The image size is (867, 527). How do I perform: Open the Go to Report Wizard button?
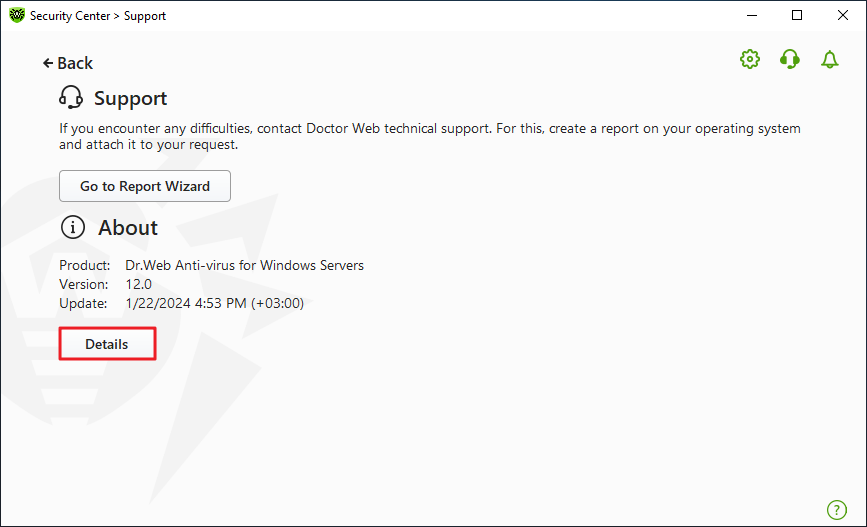click(x=145, y=186)
